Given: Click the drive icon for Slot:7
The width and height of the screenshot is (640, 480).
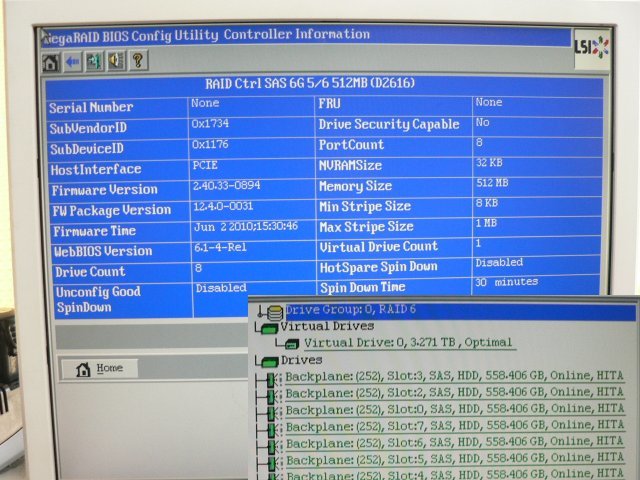Looking at the screenshot, I should [272, 429].
